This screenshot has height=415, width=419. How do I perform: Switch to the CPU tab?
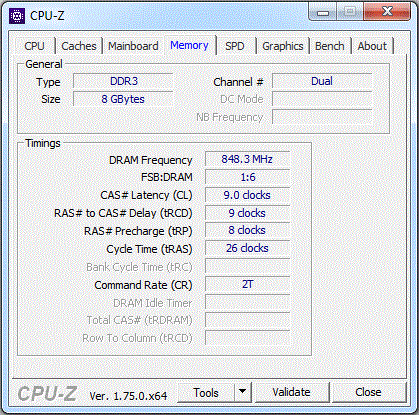click(34, 46)
